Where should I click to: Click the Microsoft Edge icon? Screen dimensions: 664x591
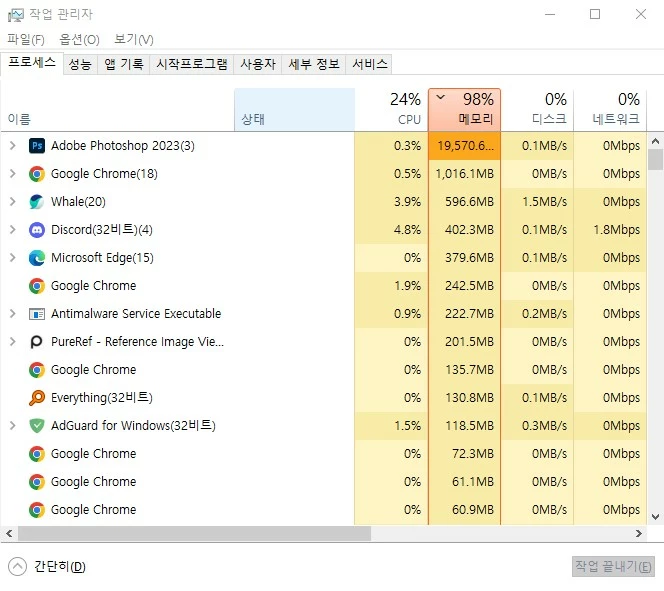pos(37,258)
